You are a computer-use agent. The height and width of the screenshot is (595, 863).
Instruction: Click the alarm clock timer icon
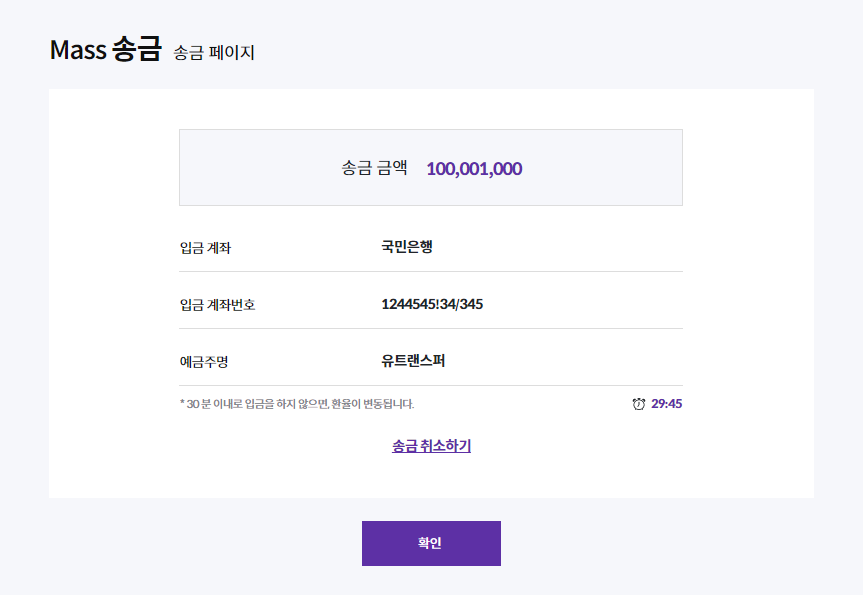(638, 404)
